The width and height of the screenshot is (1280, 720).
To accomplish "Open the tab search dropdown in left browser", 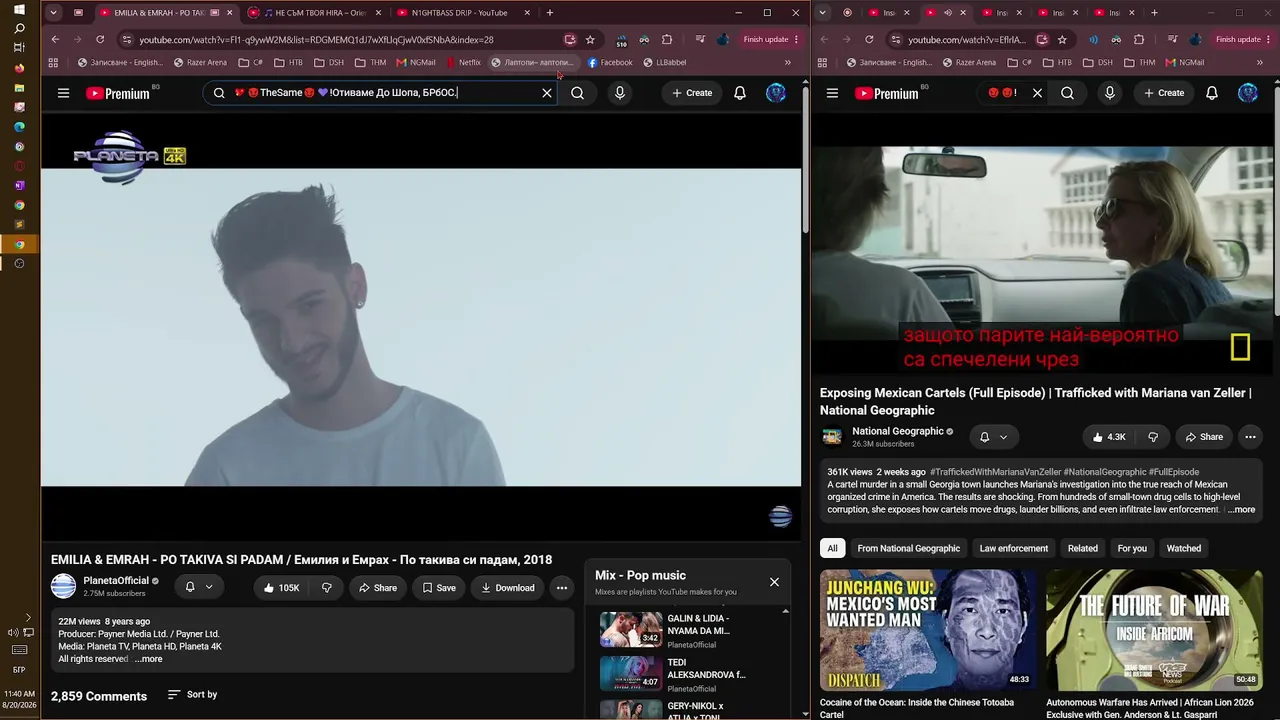I will 53,13.
